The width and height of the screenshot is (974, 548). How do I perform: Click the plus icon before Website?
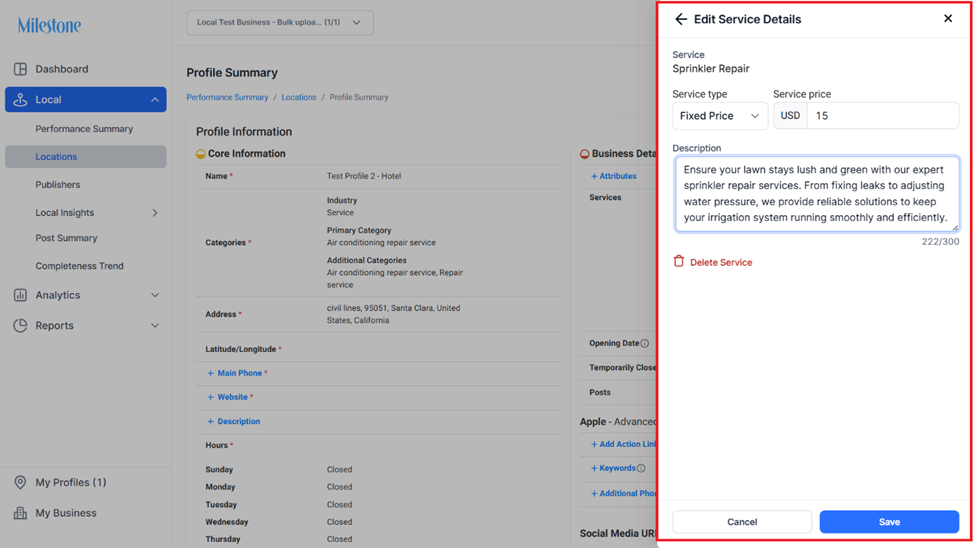pos(210,397)
